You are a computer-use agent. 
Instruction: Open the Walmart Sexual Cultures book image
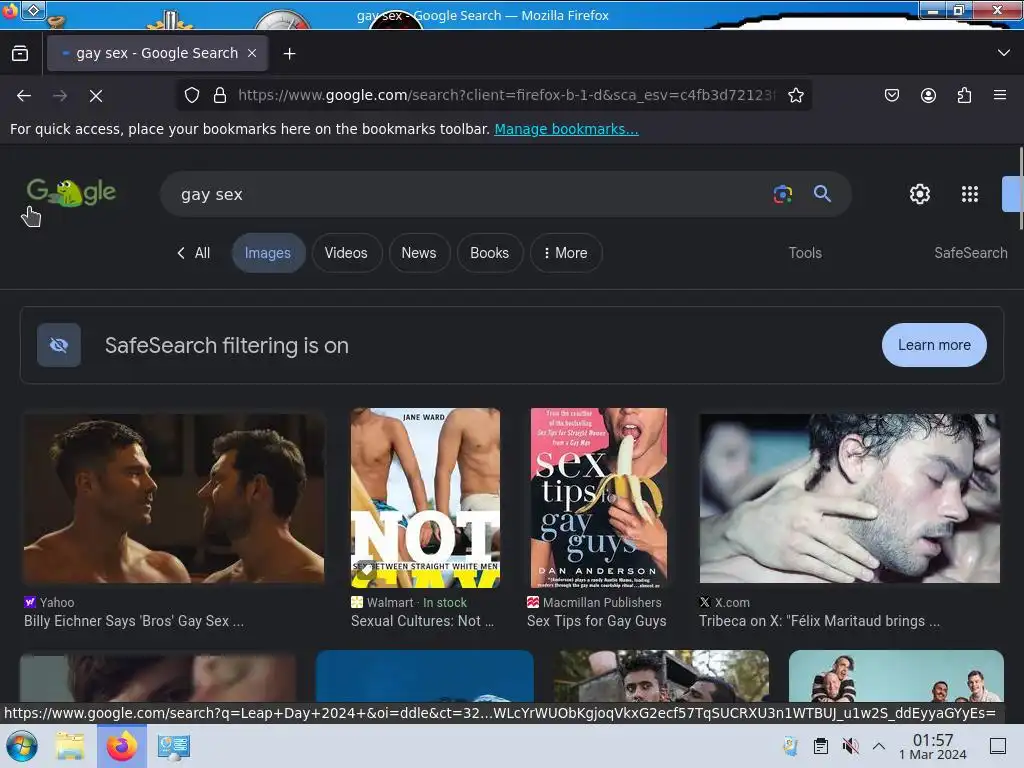[x=425, y=498]
